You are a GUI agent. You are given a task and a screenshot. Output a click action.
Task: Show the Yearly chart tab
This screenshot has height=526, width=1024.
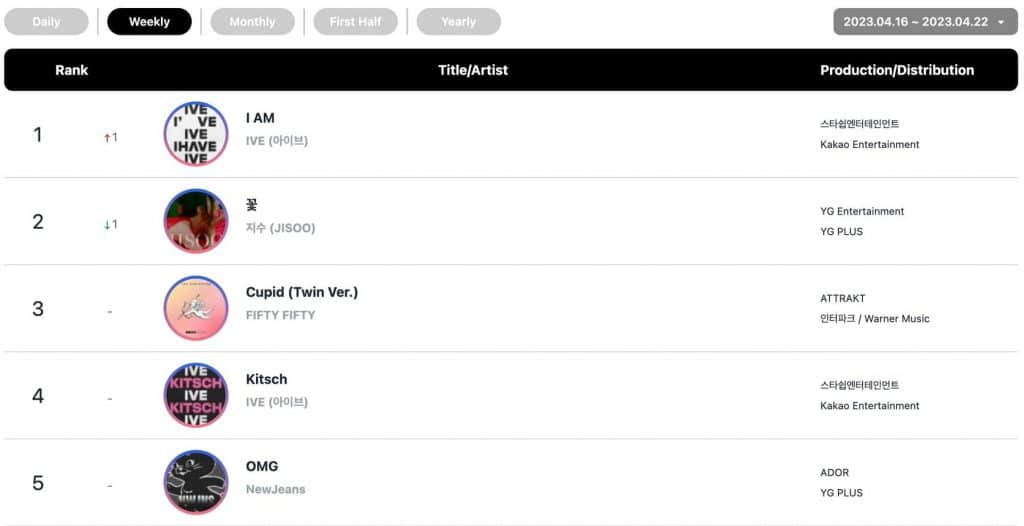click(459, 22)
